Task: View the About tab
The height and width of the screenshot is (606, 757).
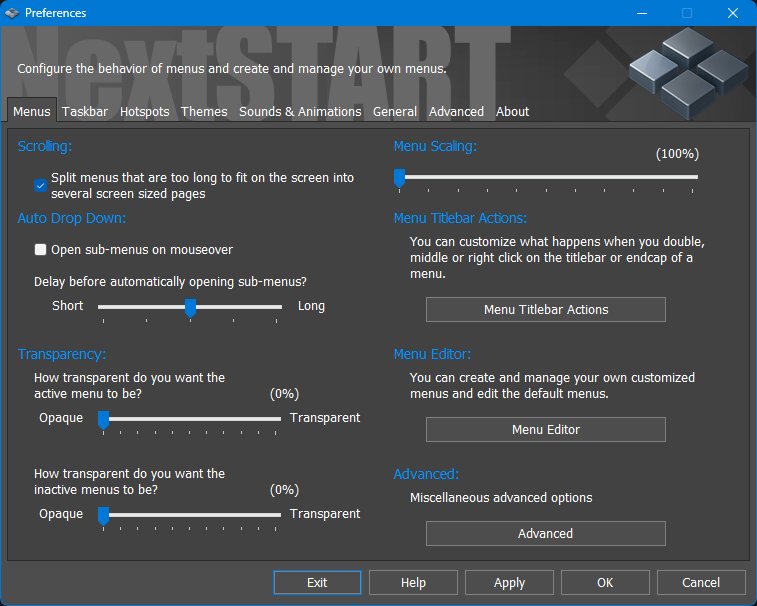Action: pyautogui.click(x=512, y=112)
